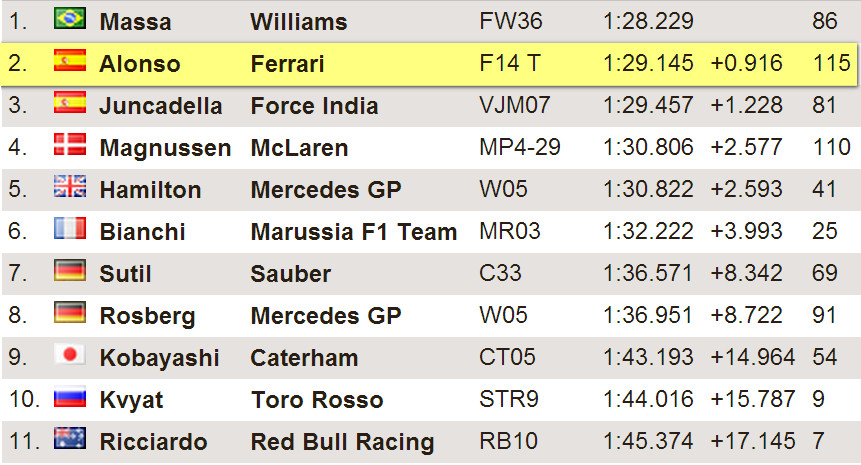Click the British flag next to Hamilton
This screenshot has width=861, height=465.
point(70,186)
